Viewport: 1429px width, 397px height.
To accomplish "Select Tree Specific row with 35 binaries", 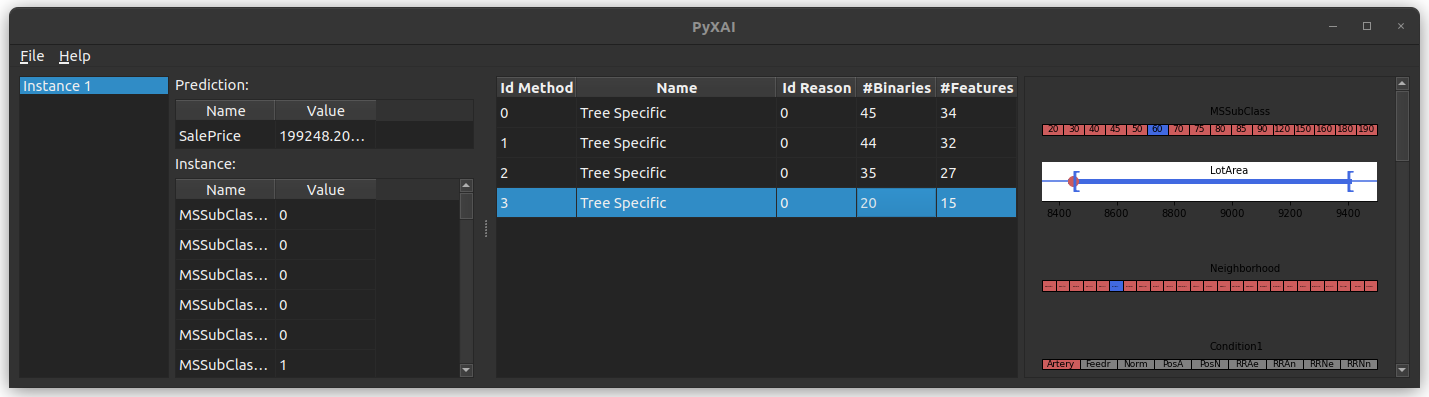I will click(x=756, y=173).
